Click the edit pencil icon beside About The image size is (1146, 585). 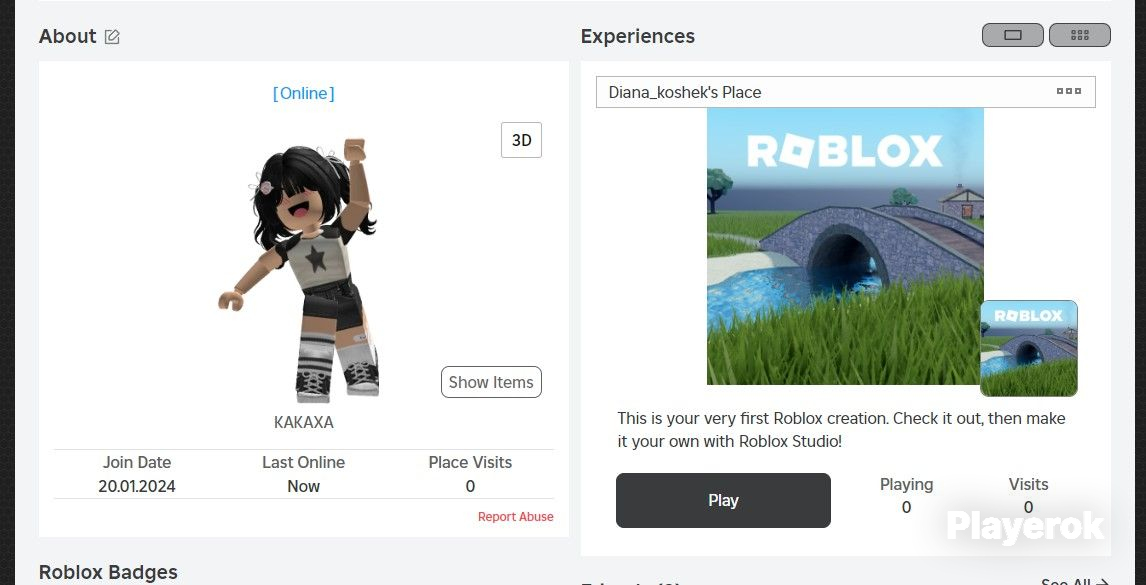tap(112, 37)
